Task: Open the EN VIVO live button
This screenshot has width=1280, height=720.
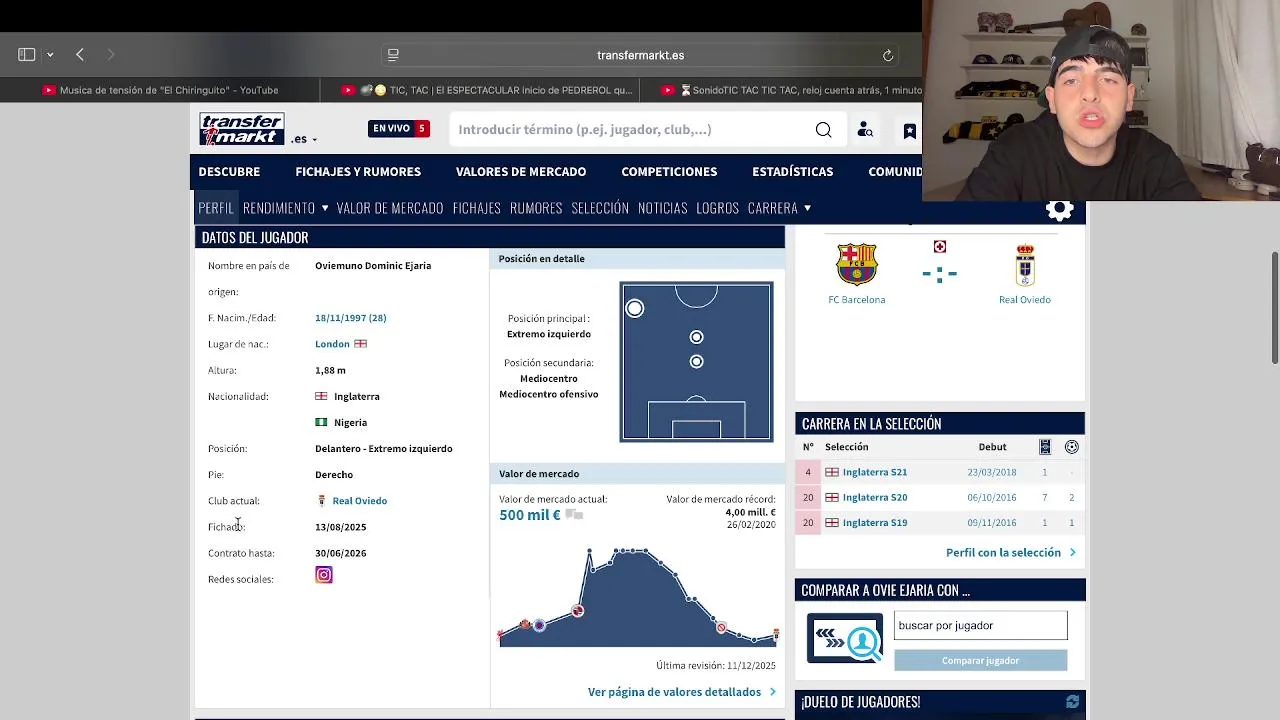Action: click(399, 128)
